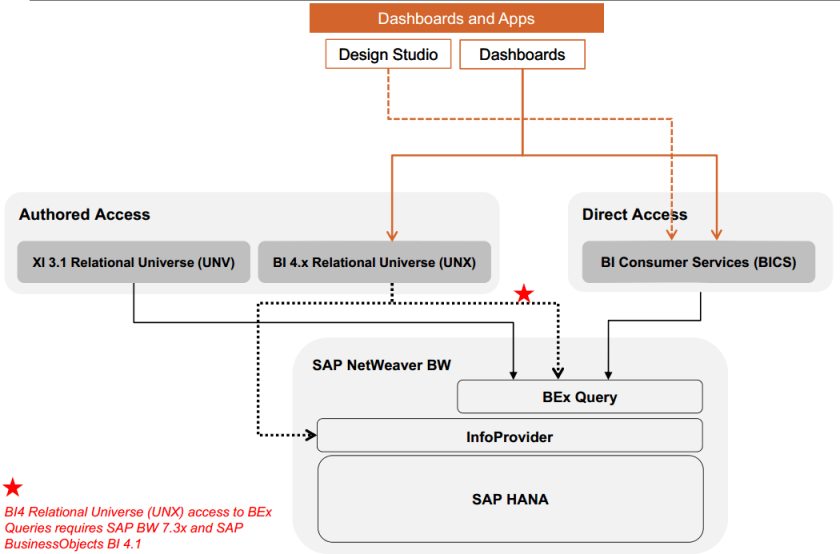This screenshot has width=840, height=554.
Task: Click the solid orange arrowhead entering BICS box
Action: [716, 234]
